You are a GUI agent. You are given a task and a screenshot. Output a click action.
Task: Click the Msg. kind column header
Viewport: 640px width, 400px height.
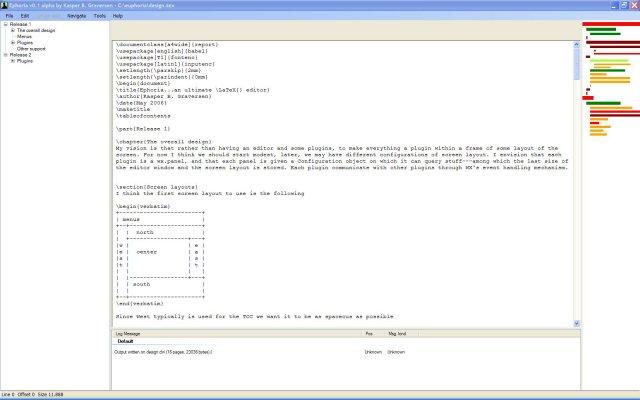click(x=397, y=333)
